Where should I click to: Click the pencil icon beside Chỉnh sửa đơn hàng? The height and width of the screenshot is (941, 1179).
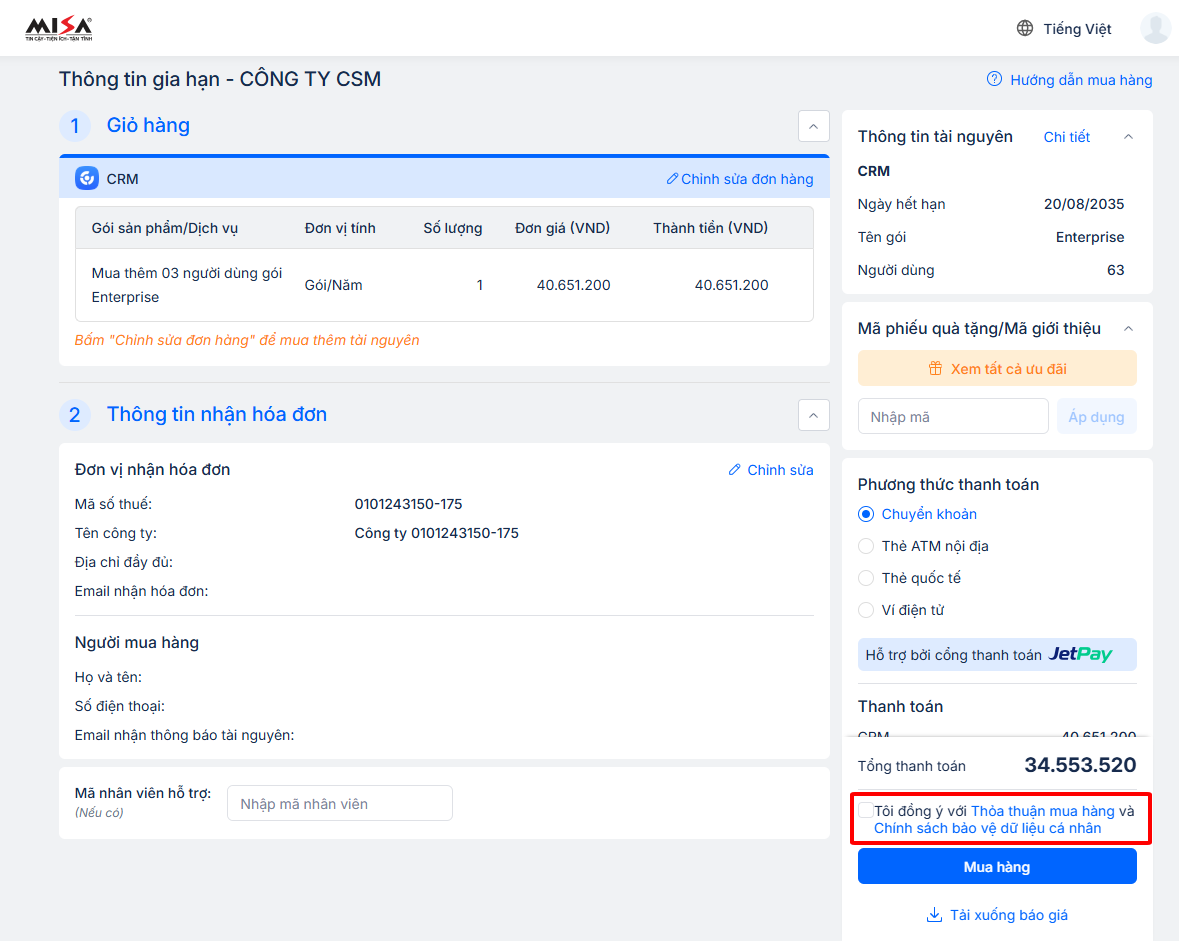672,179
